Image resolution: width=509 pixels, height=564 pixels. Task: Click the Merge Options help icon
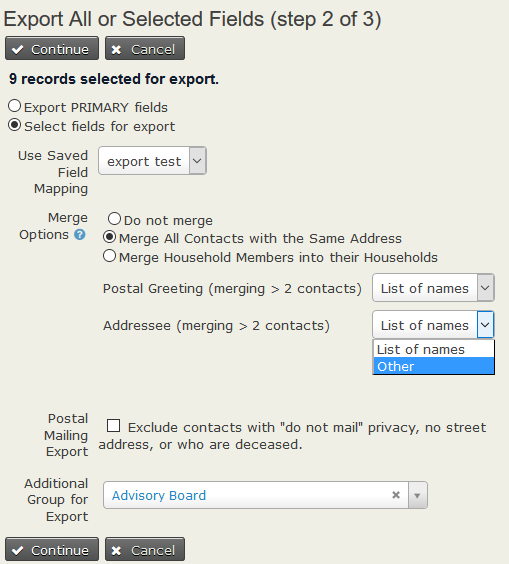click(x=79, y=235)
